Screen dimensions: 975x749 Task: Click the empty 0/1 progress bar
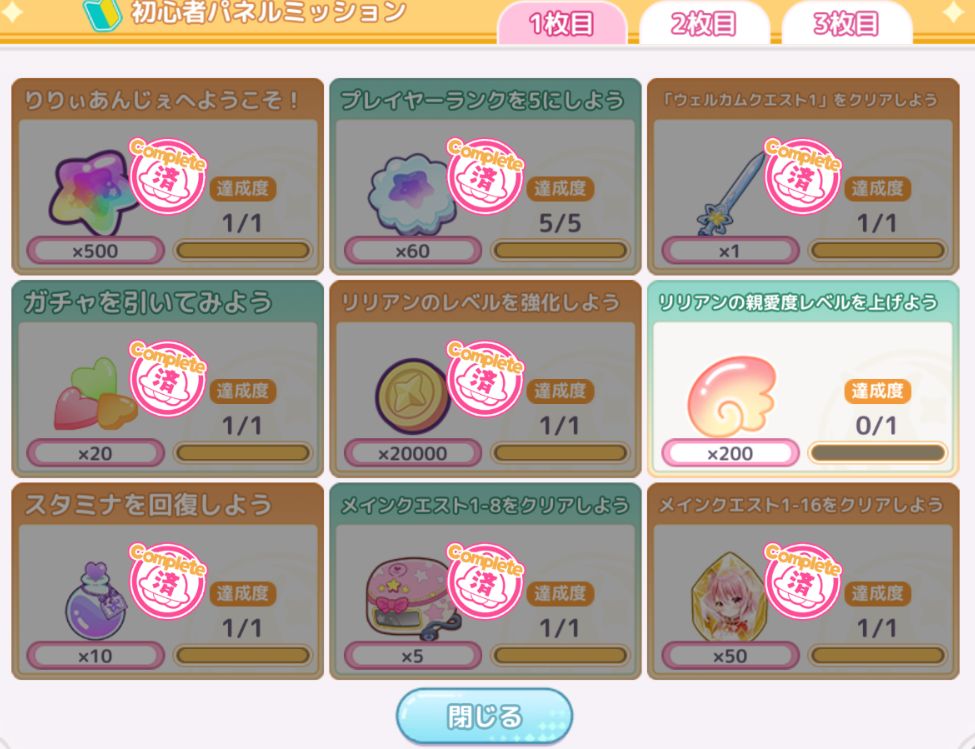tap(877, 453)
